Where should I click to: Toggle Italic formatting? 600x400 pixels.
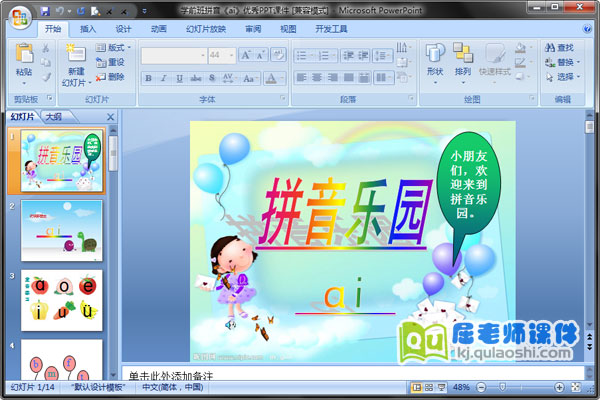[x=163, y=78]
